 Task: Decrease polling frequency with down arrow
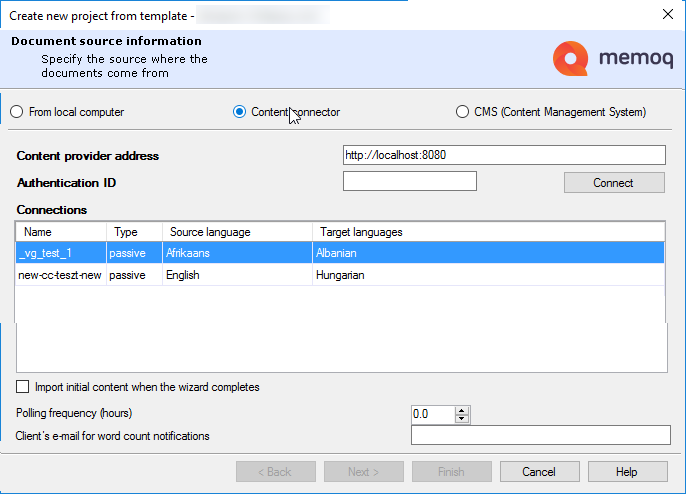tap(461, 418)
